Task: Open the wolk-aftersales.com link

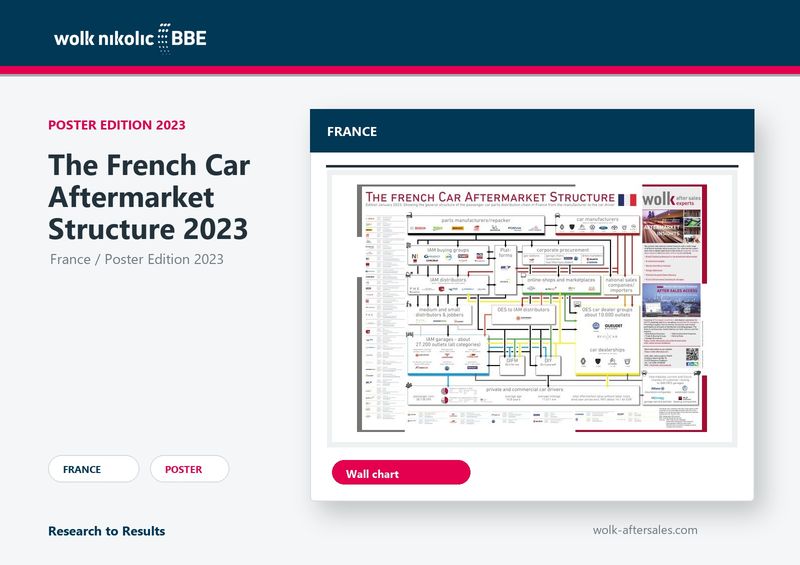Action: [x=645, y=530]
